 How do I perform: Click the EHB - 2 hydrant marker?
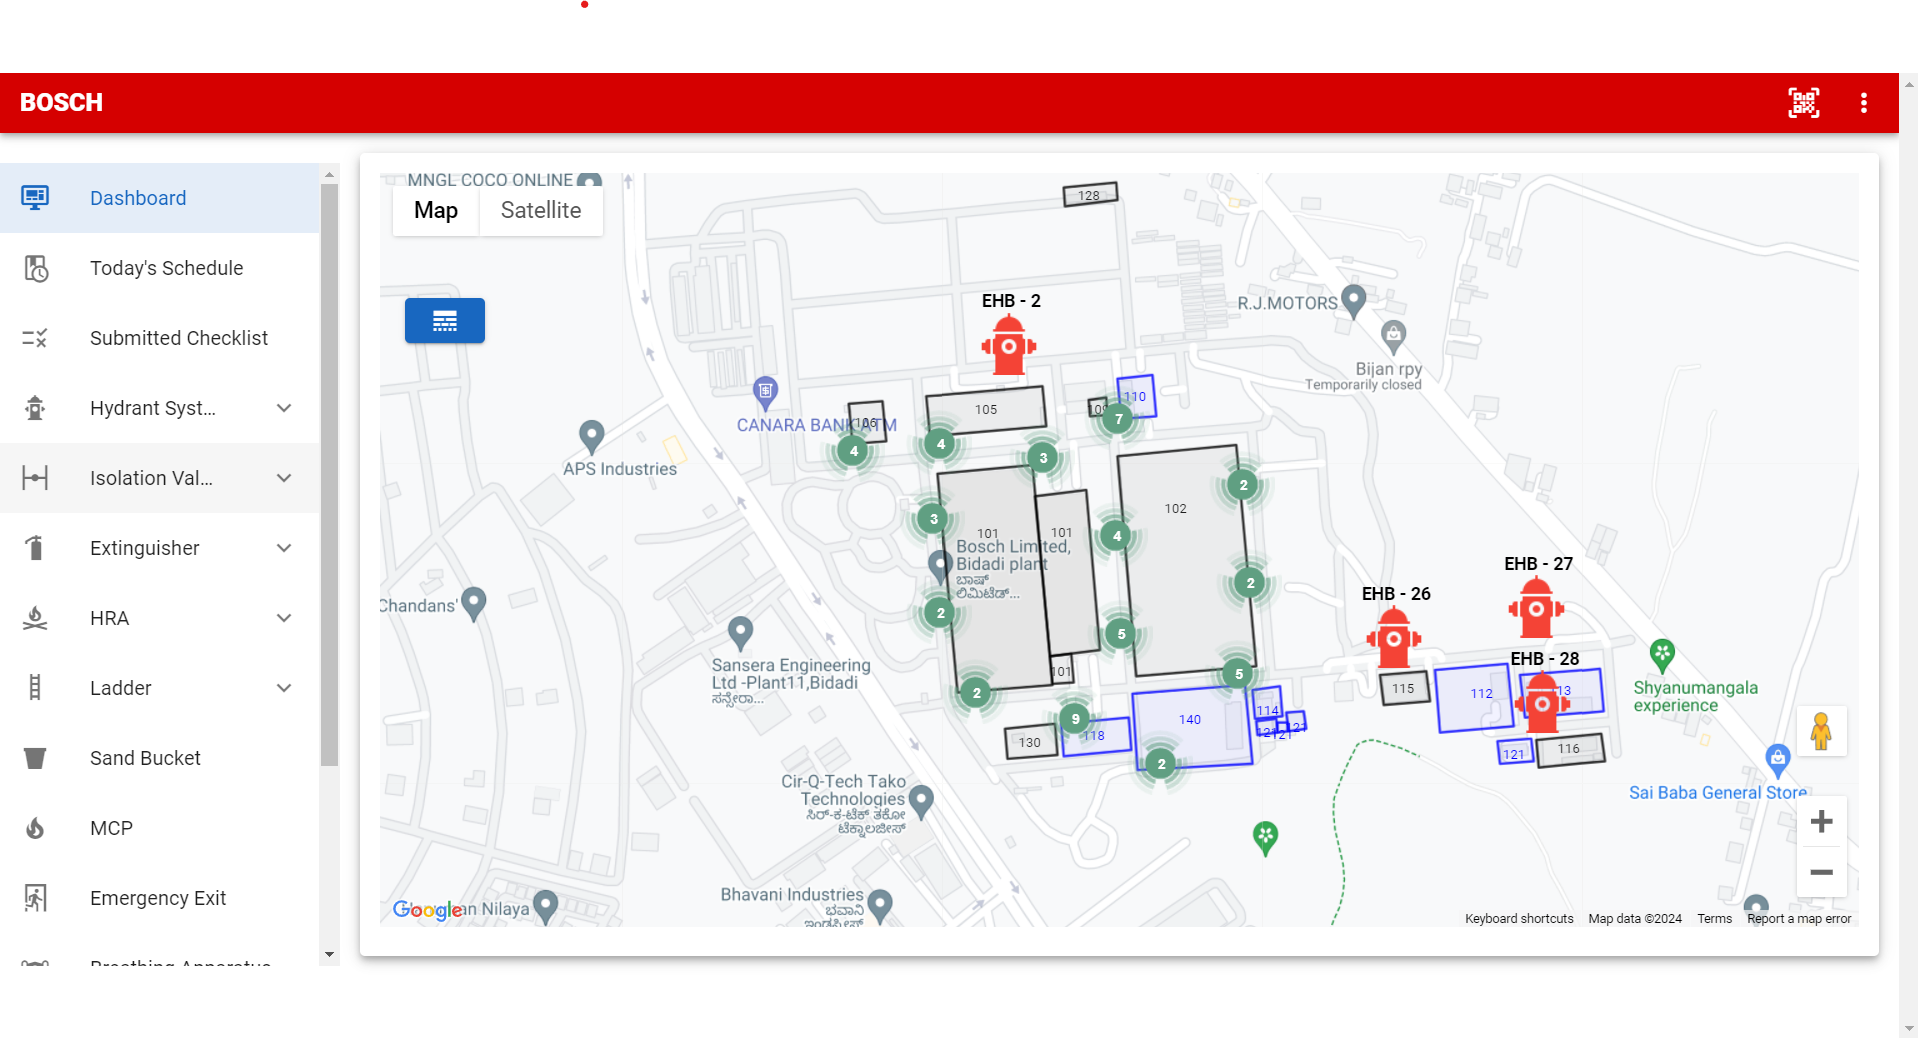click(1008, 346)
